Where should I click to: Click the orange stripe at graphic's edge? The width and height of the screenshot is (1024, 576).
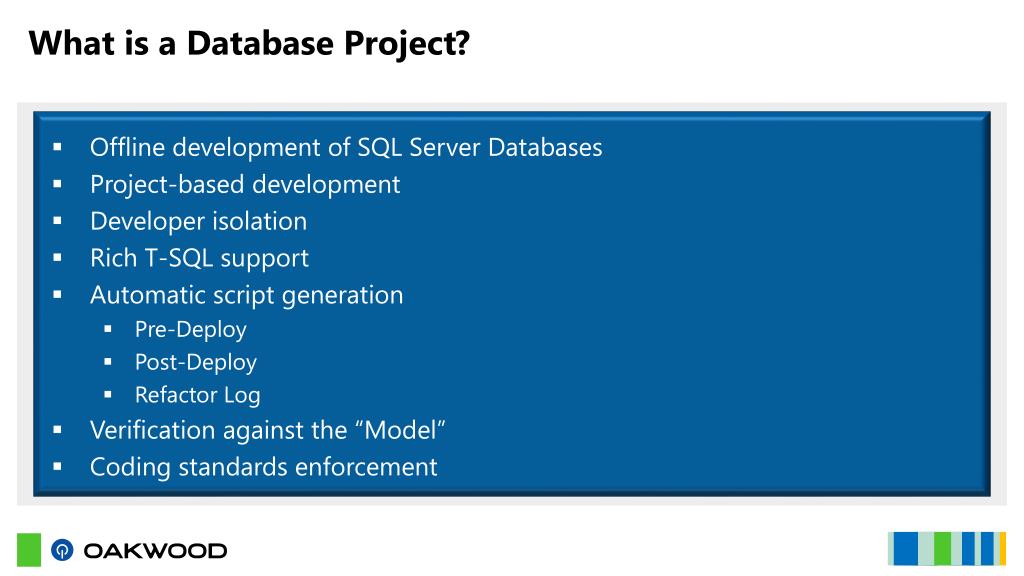click(x=1002, y=549)
